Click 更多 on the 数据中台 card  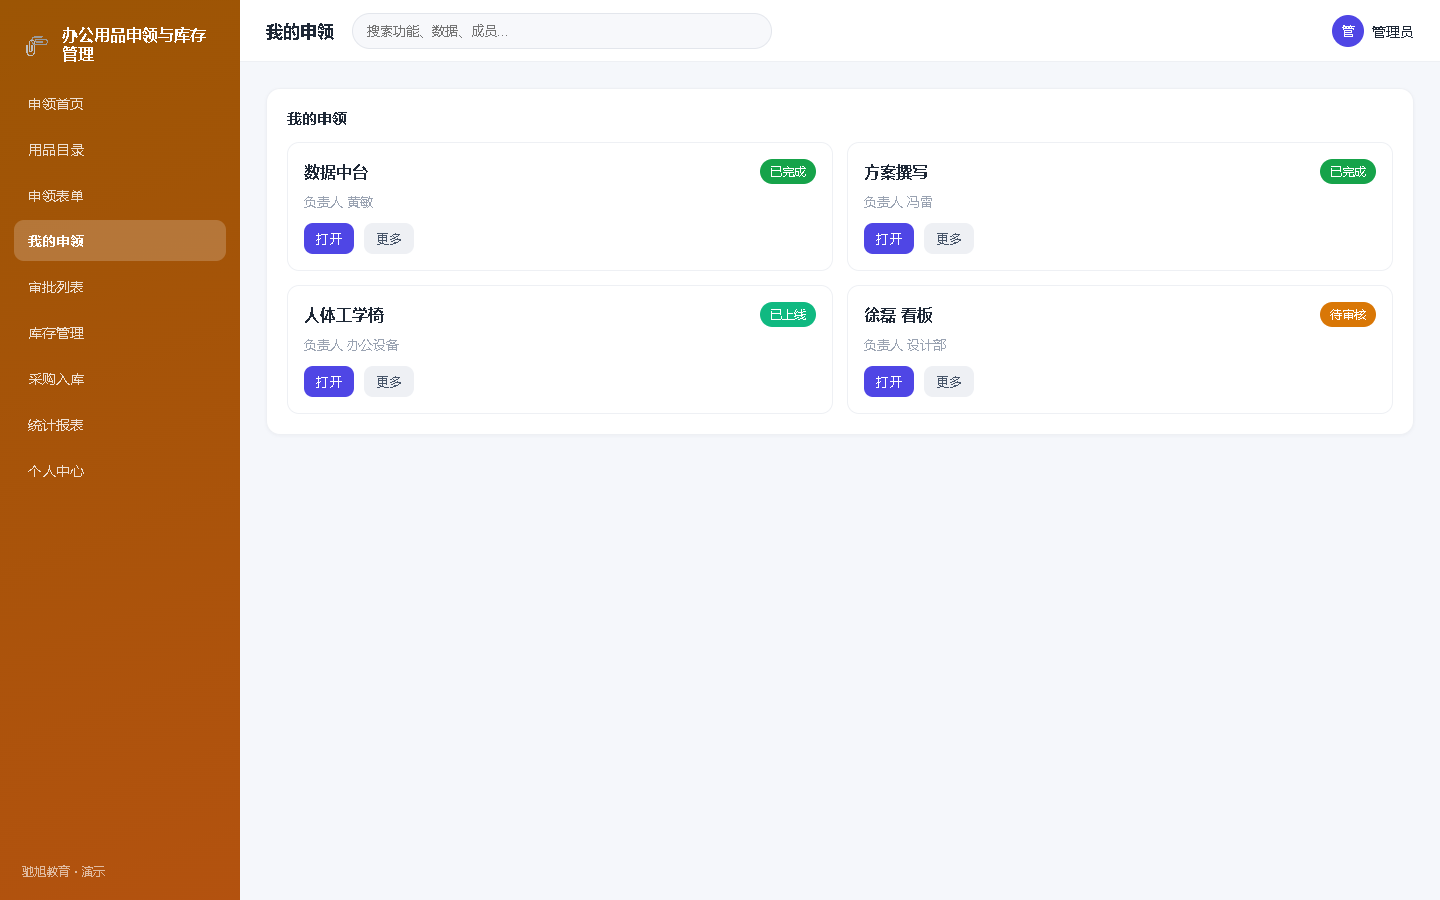(389, 239)
